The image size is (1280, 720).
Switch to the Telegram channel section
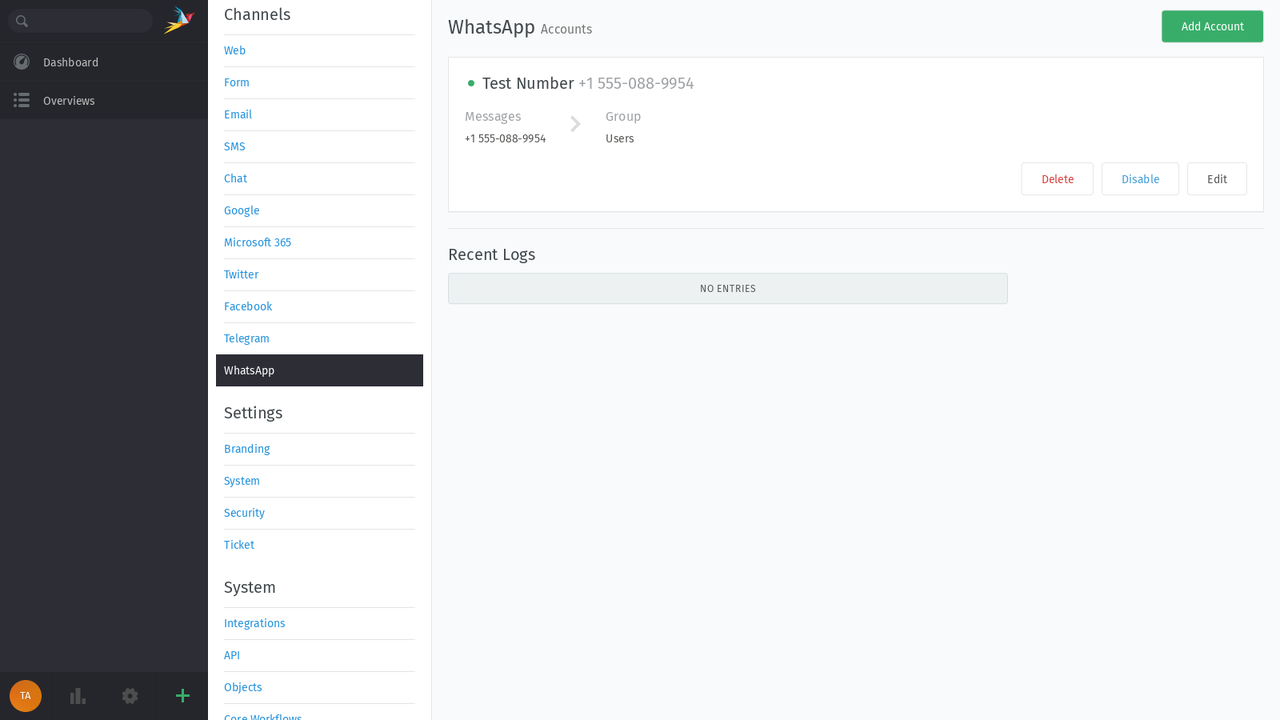tap(246, 338)
